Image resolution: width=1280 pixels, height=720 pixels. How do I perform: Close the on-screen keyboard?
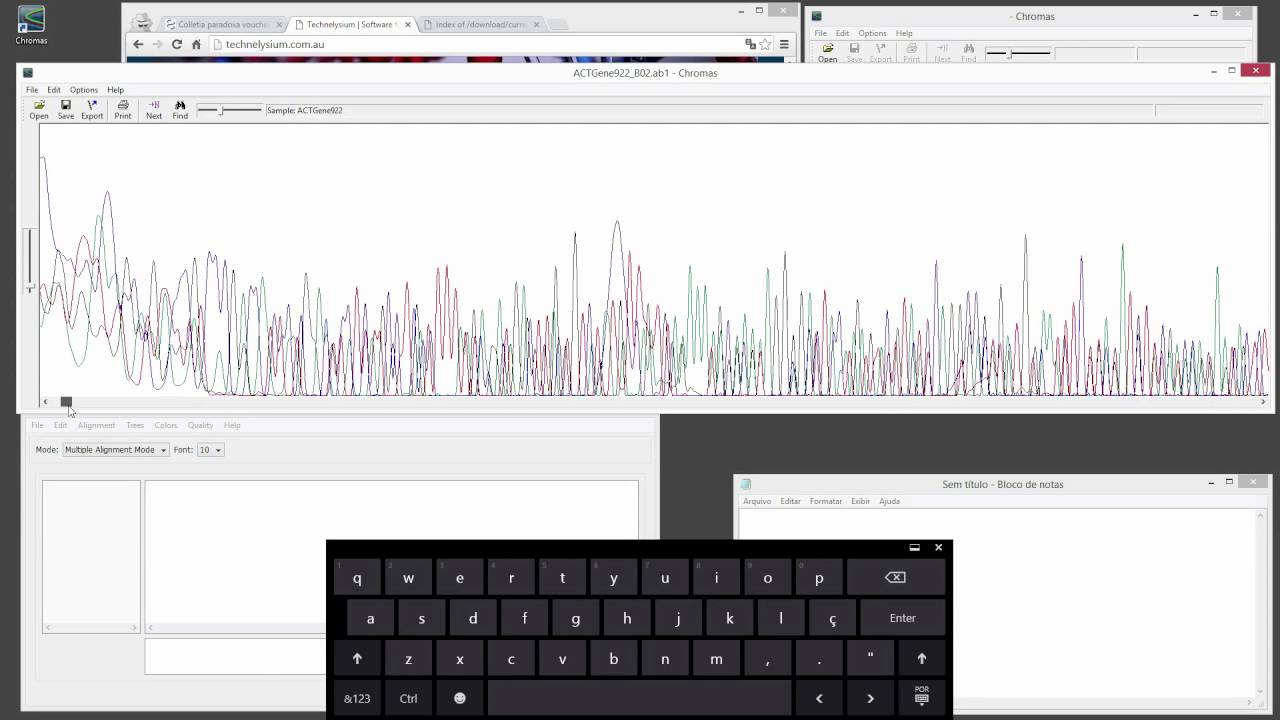938,547
